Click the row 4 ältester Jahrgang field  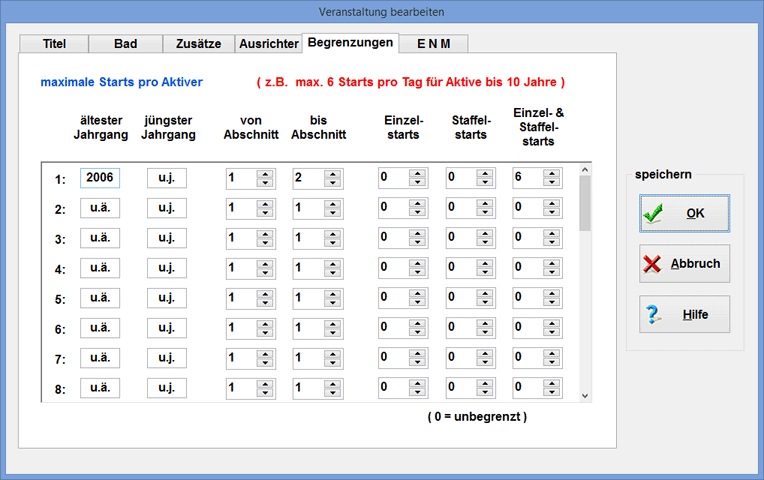pos(100,268)
